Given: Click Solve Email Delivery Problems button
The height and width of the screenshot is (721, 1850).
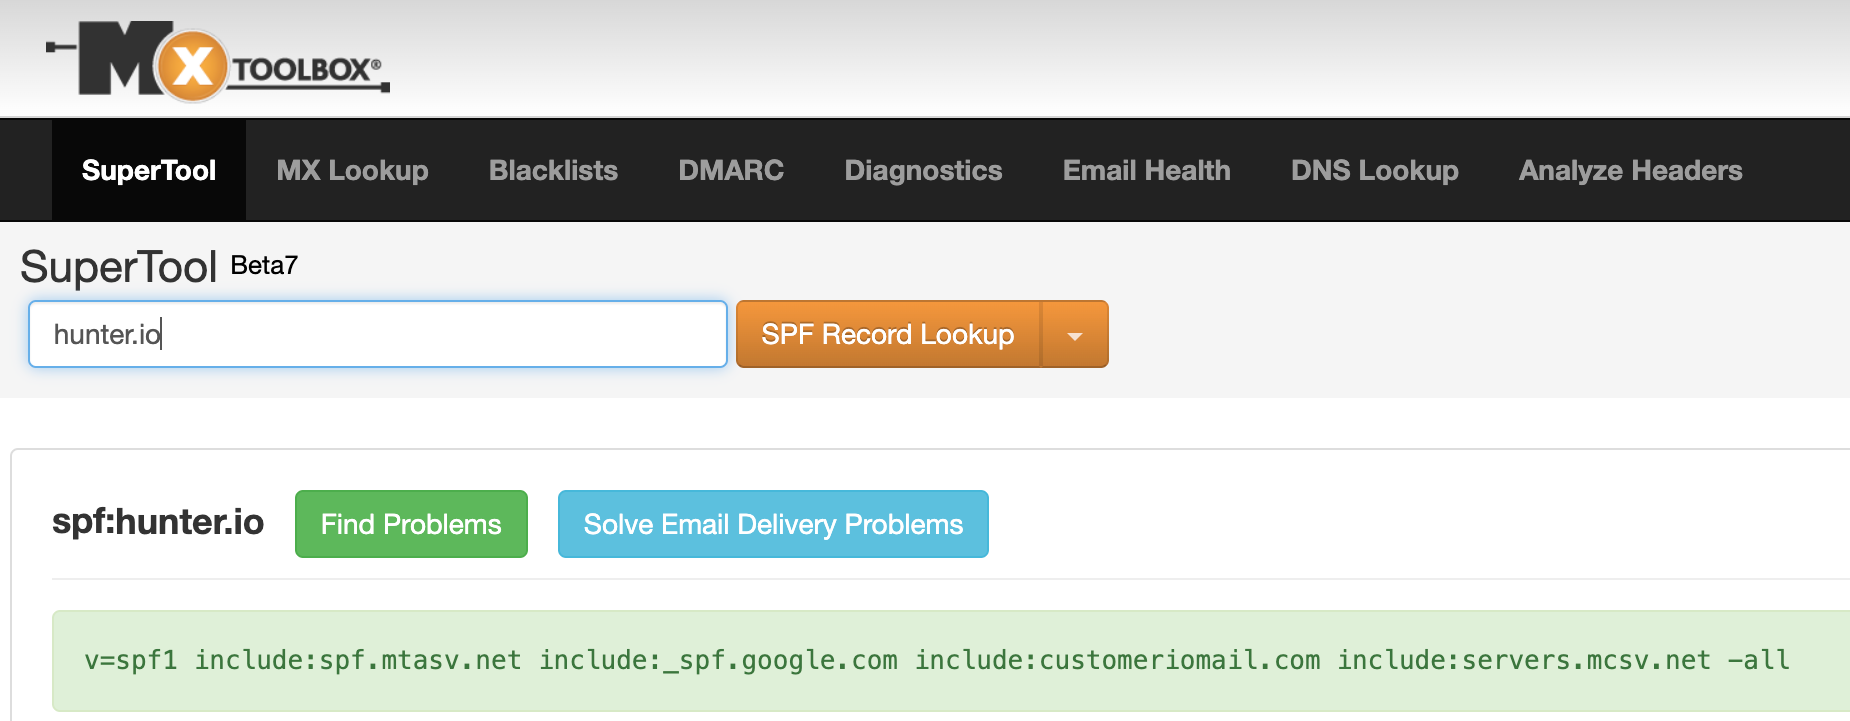Looking at the screenshot, I should click(x=773, y=524).
